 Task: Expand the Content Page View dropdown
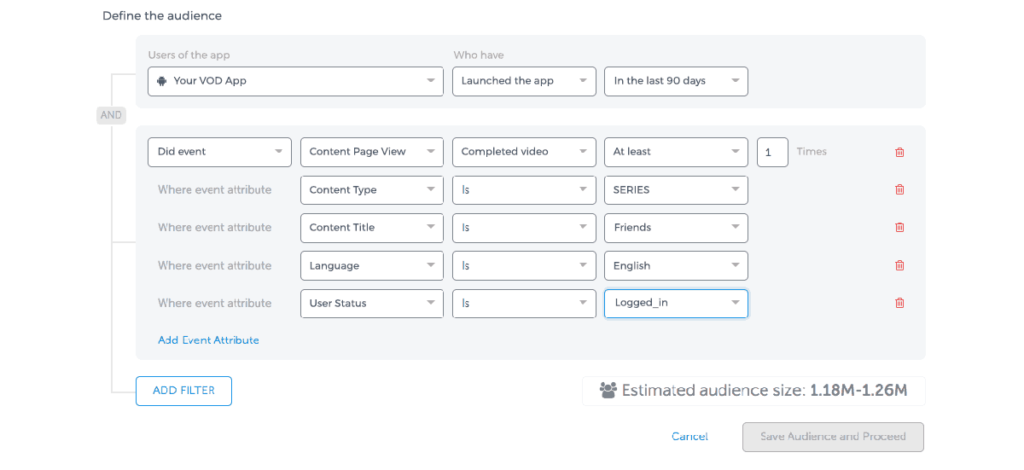coord(371,152)
